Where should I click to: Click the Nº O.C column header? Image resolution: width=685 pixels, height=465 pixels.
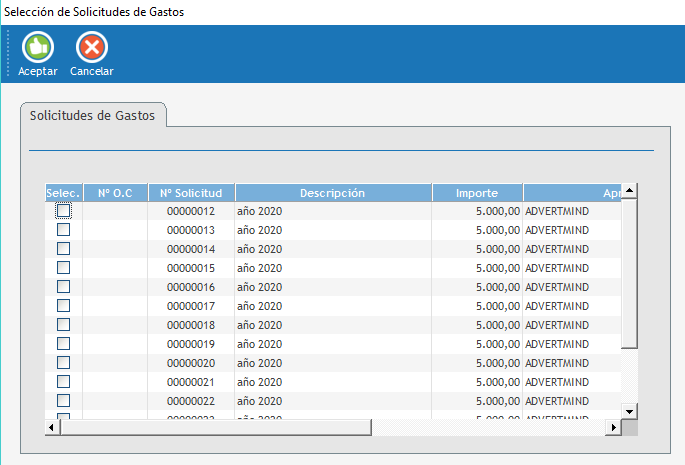point(115,193)
